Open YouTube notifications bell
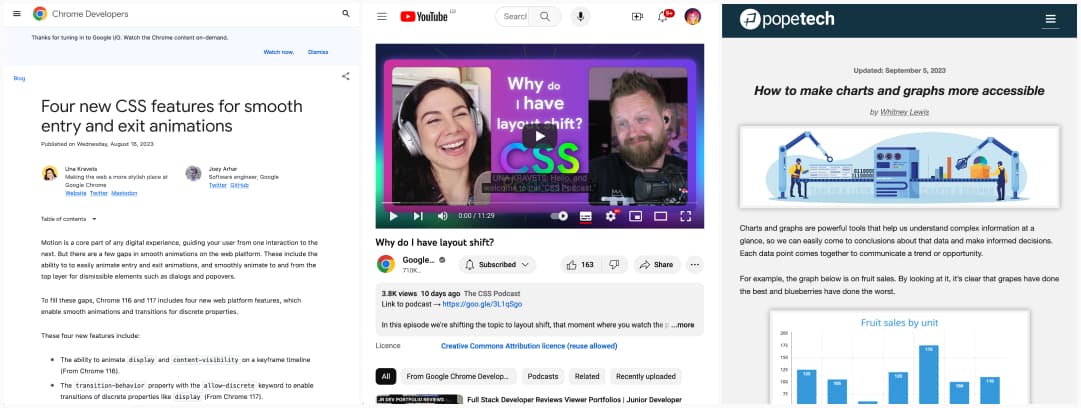1081x408 pixels. (x=662, y=16)
